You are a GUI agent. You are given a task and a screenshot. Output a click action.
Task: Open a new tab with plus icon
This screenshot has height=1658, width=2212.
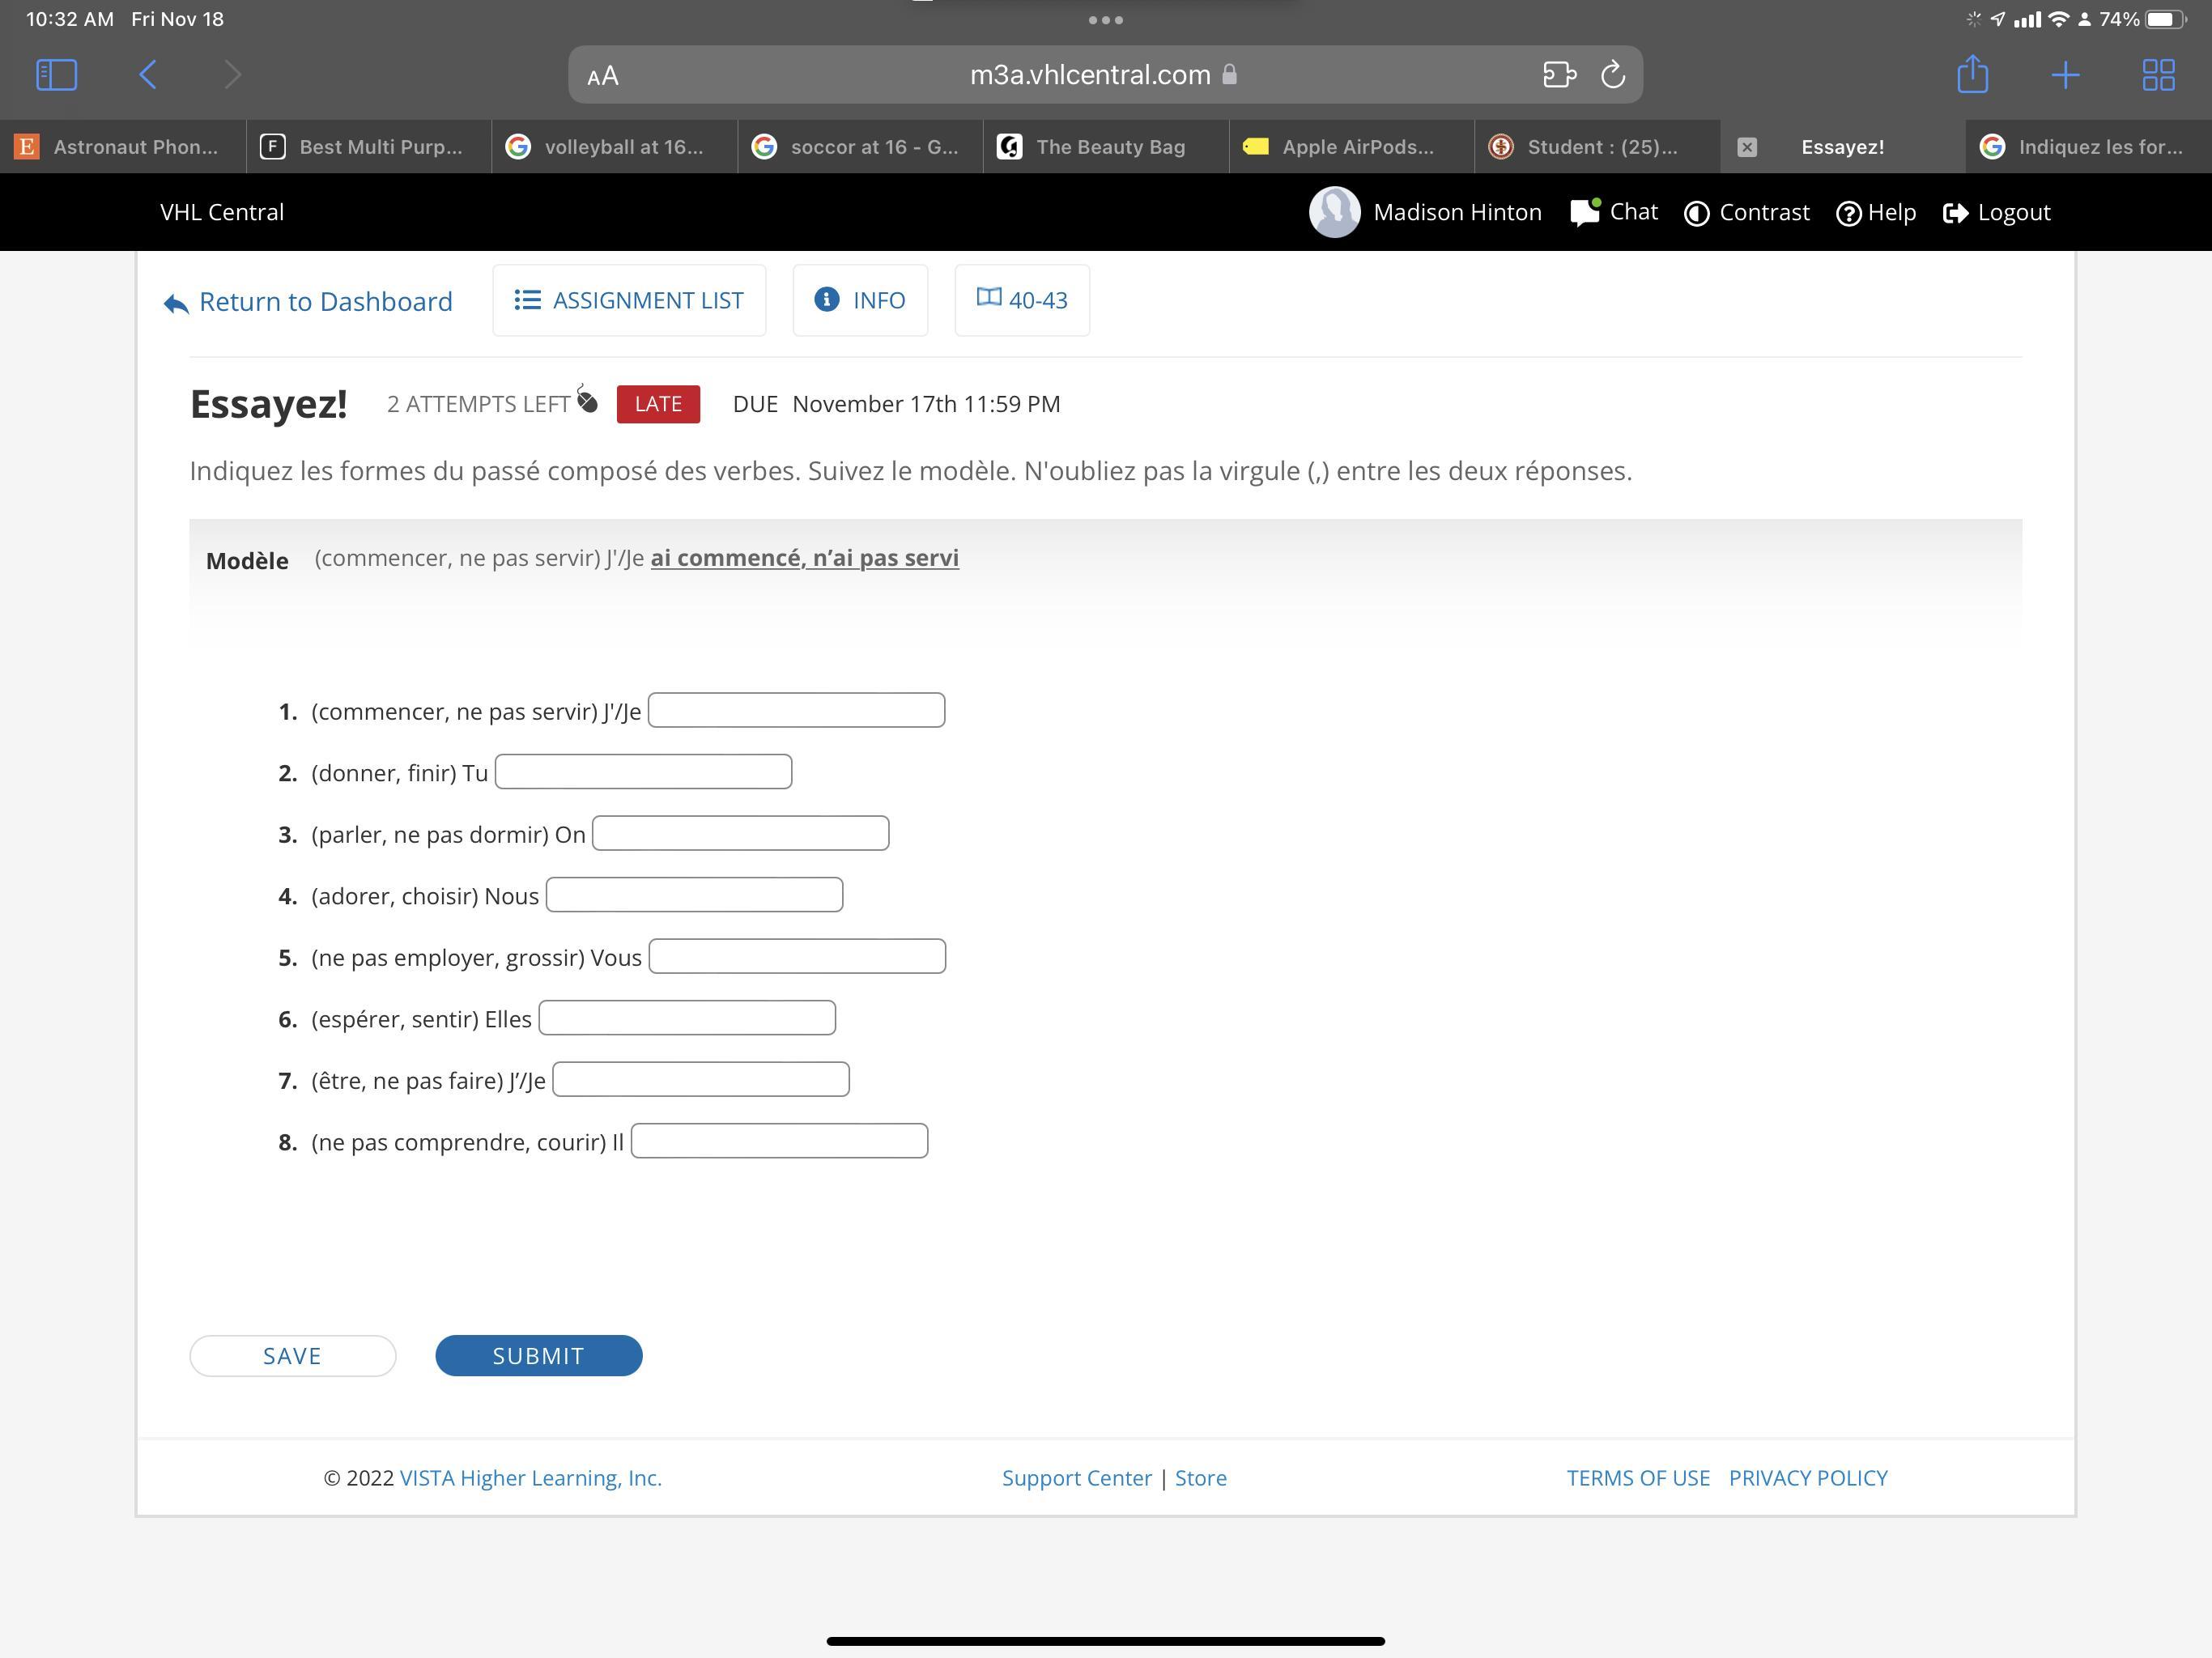coord(2065,75)
